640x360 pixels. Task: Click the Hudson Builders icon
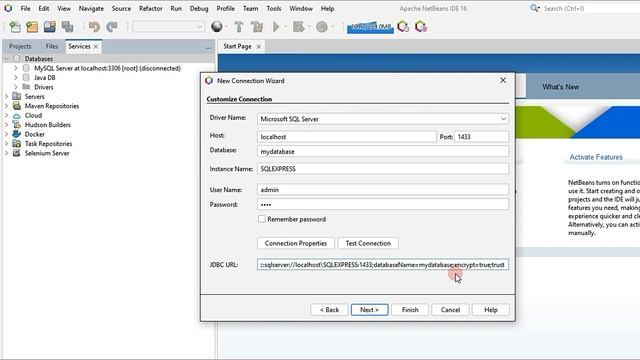pos(17,124)
